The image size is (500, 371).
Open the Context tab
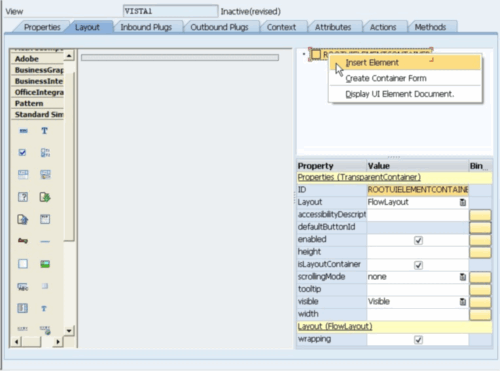(x=281, y=27)
